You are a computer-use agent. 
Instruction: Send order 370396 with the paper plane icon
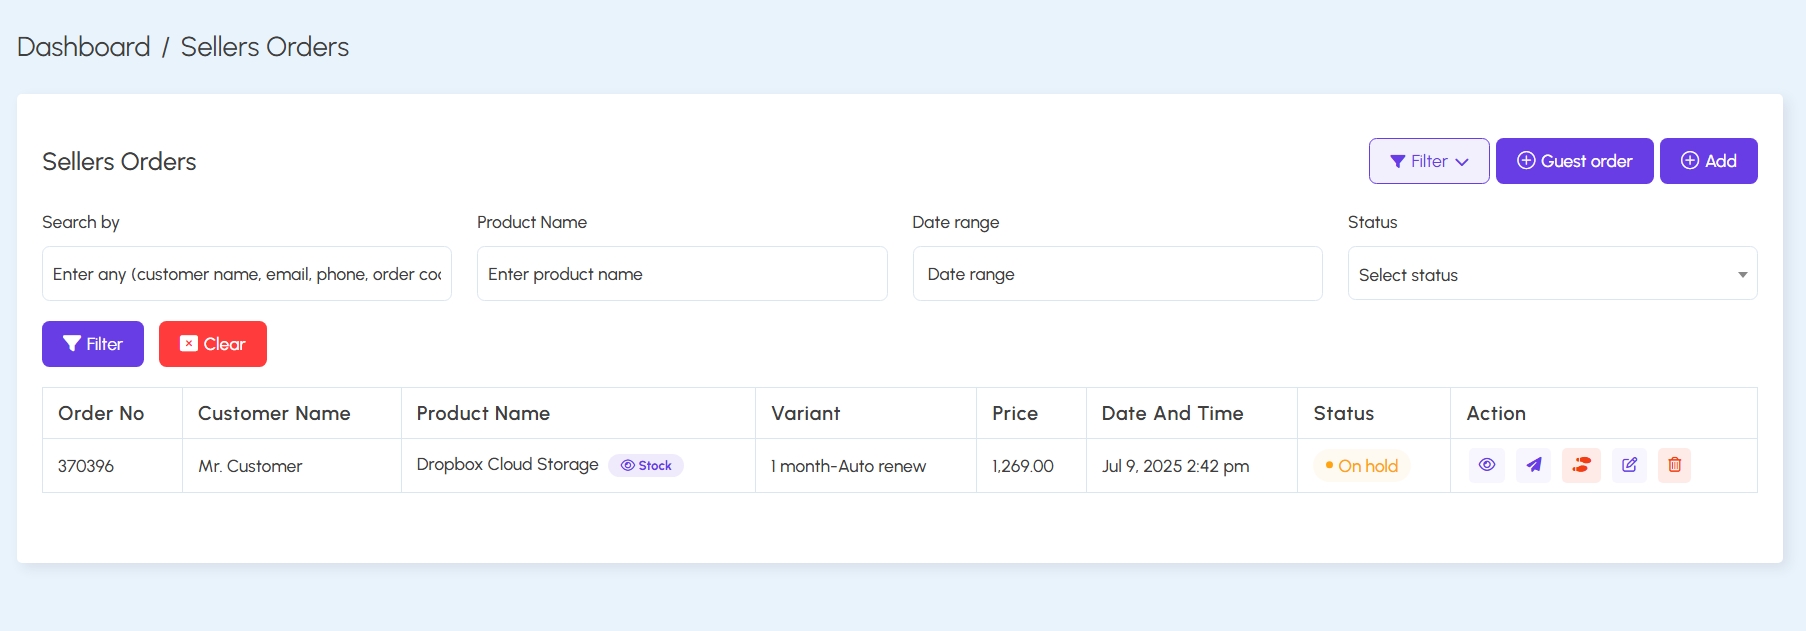pyautogui.click(x=1534, y=465)
